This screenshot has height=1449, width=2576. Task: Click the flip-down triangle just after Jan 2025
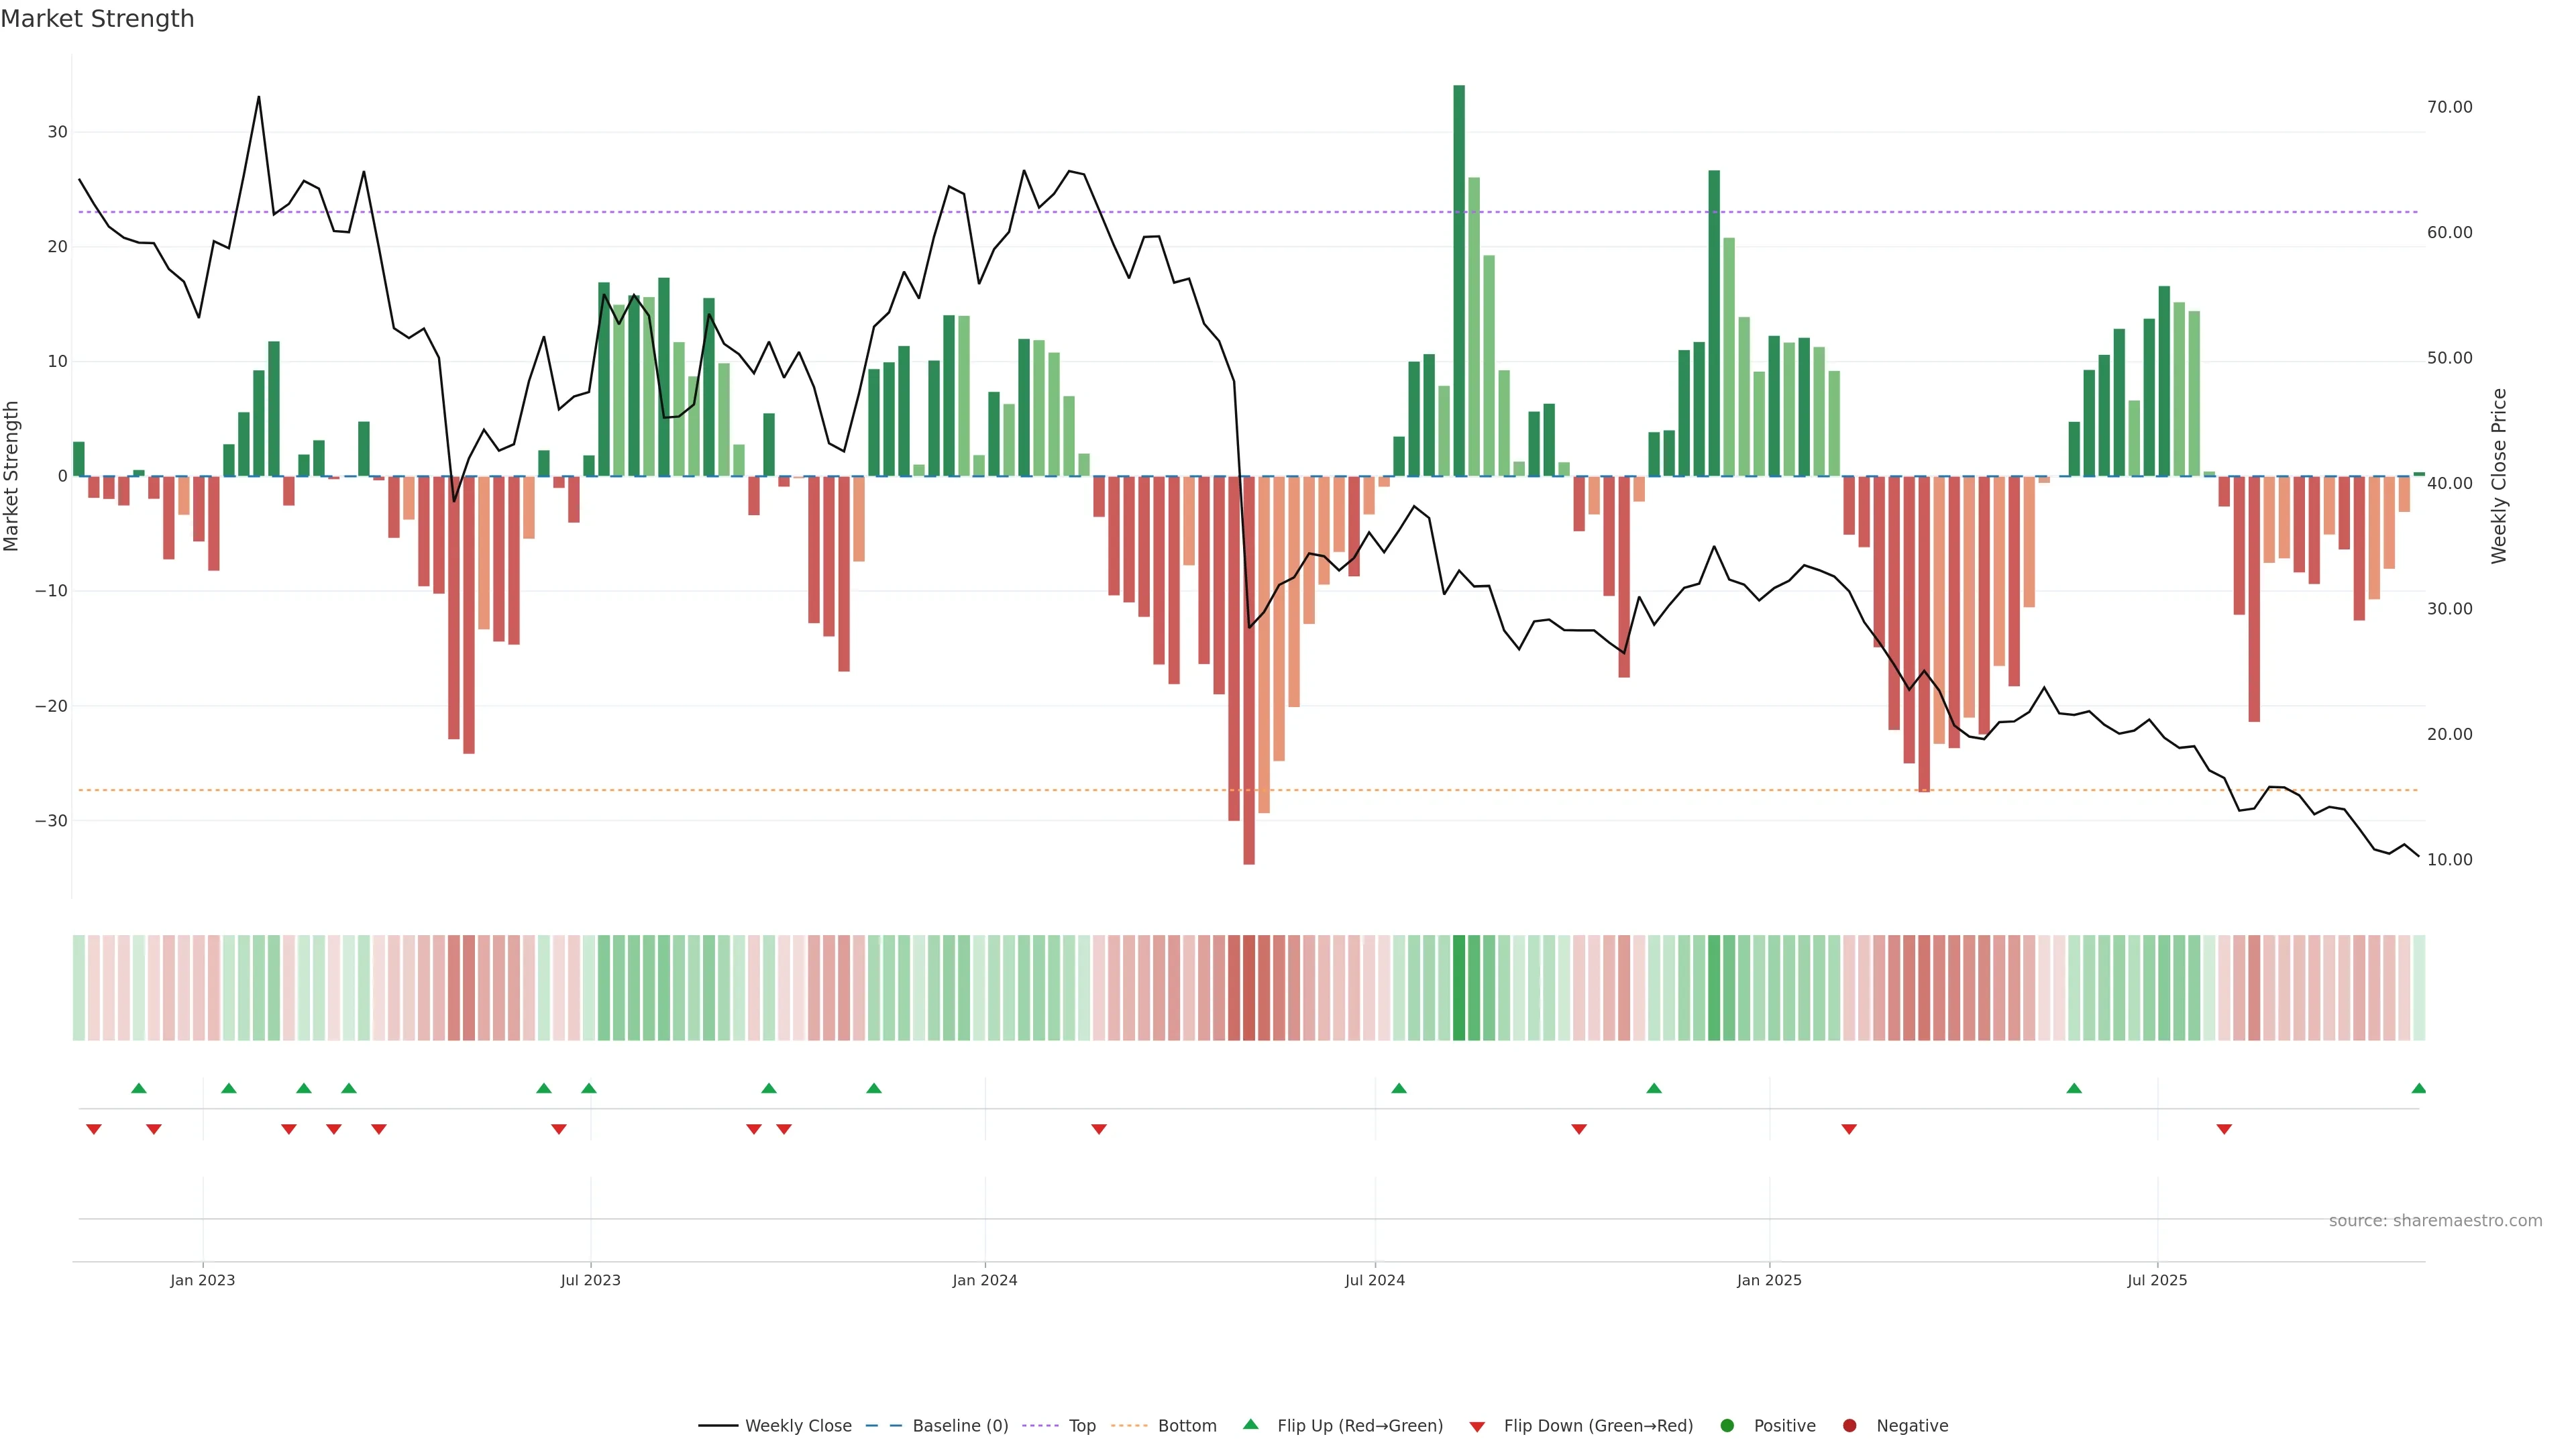pos(1849,1129)
